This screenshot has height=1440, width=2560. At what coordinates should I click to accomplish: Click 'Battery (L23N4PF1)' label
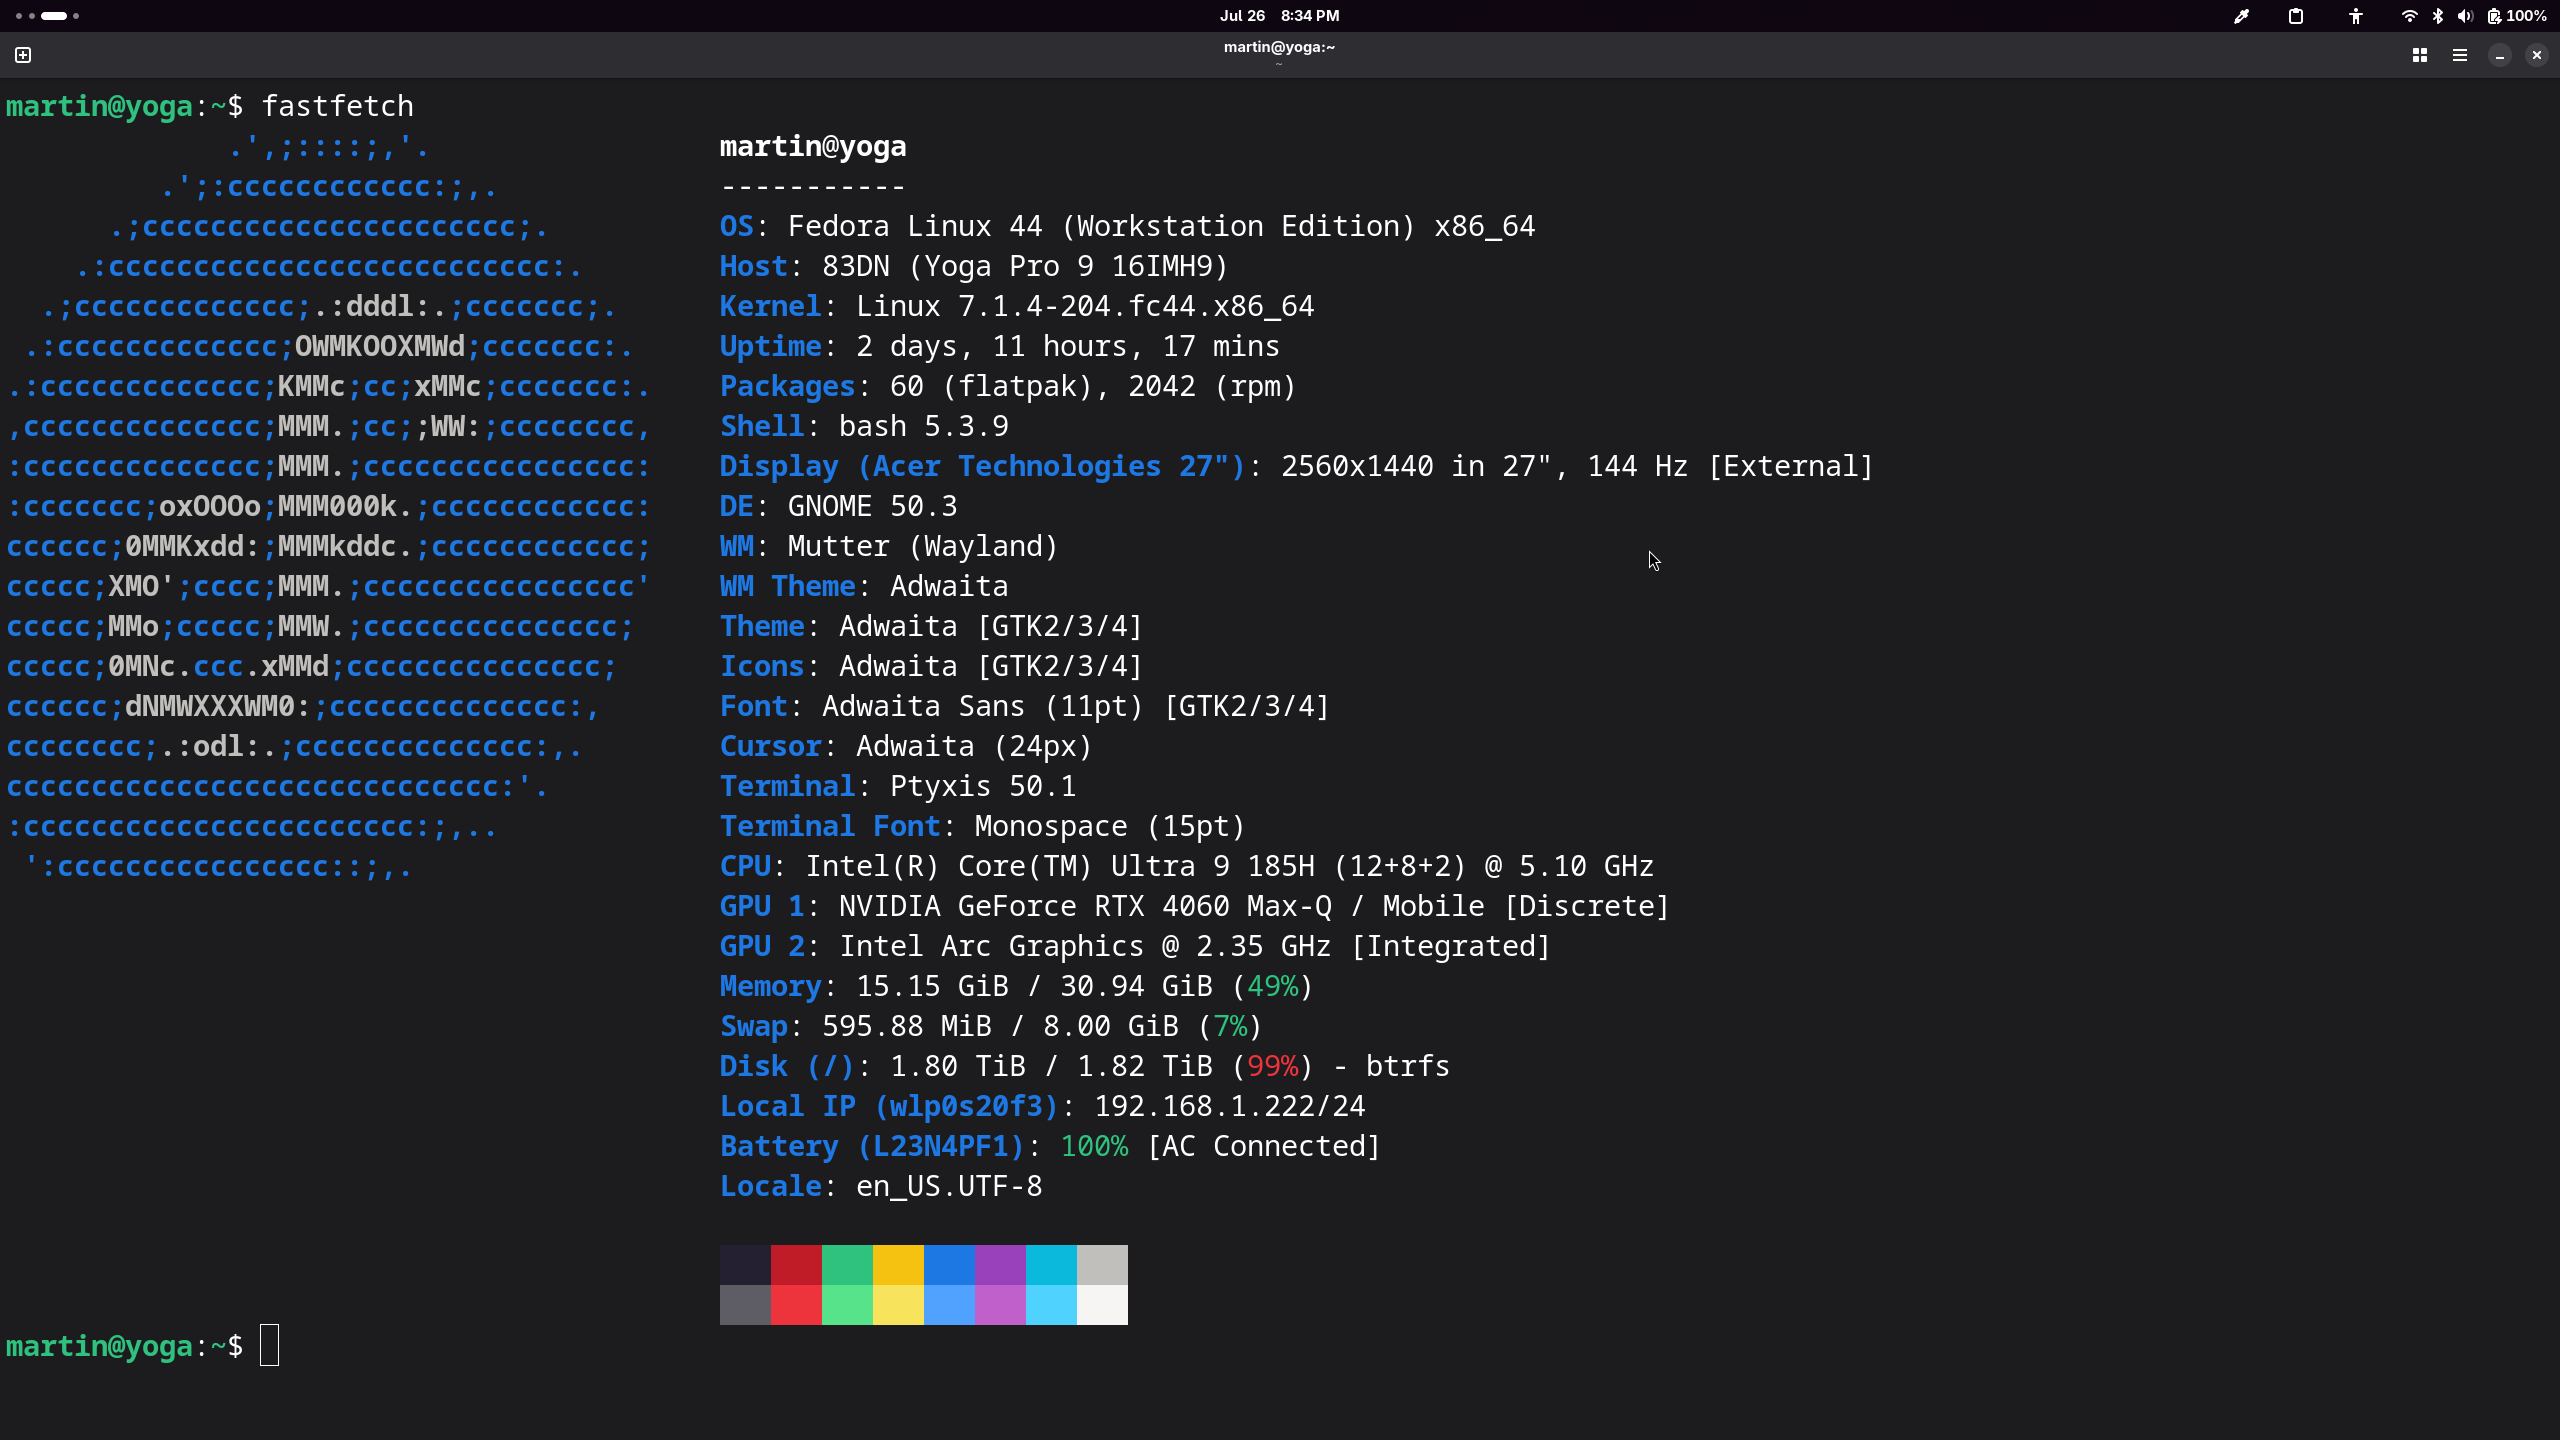[873, 1147]
